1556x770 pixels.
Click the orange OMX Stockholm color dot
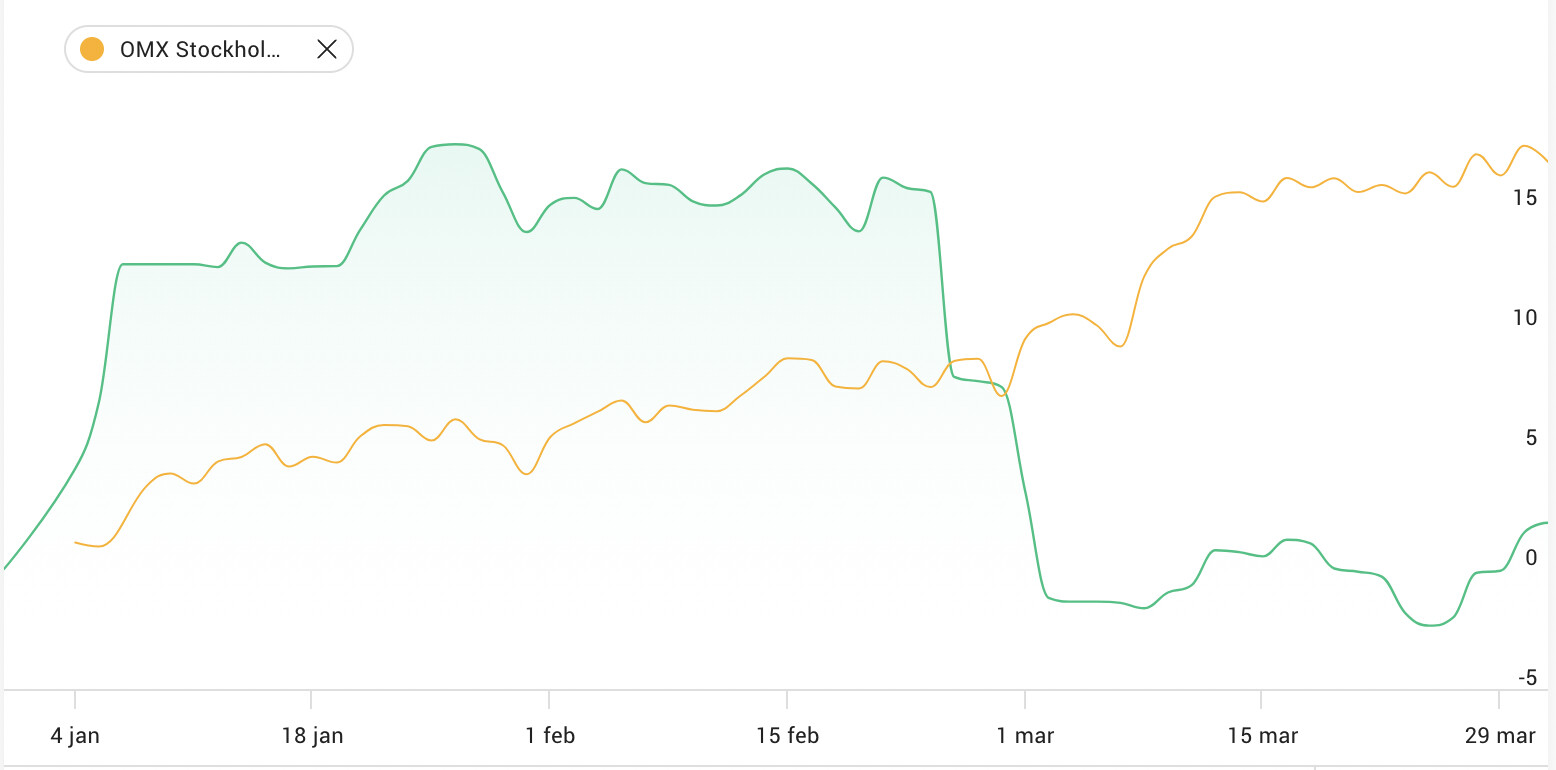coord(92,50)
